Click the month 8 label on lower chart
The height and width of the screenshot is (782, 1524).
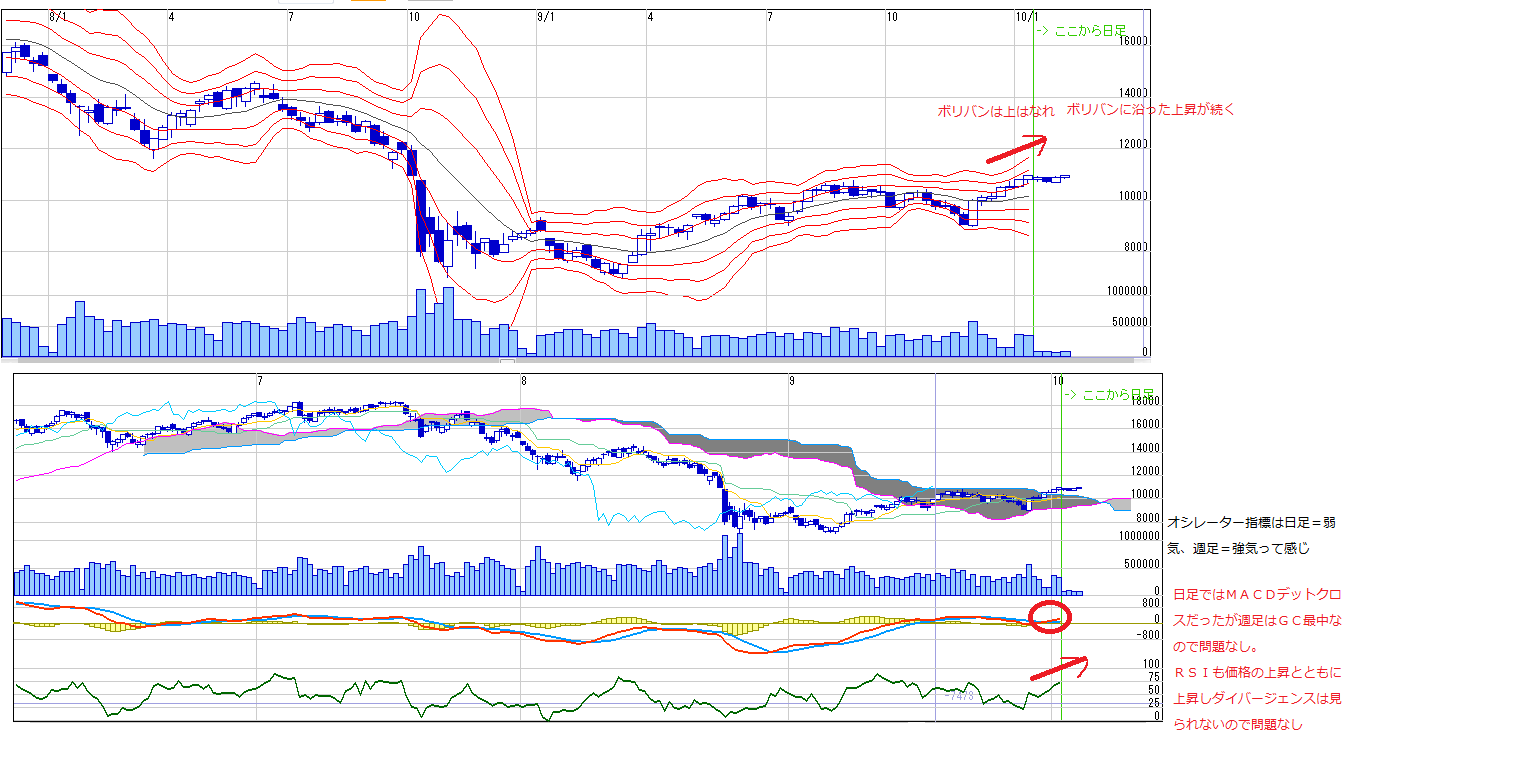(524, 381)
